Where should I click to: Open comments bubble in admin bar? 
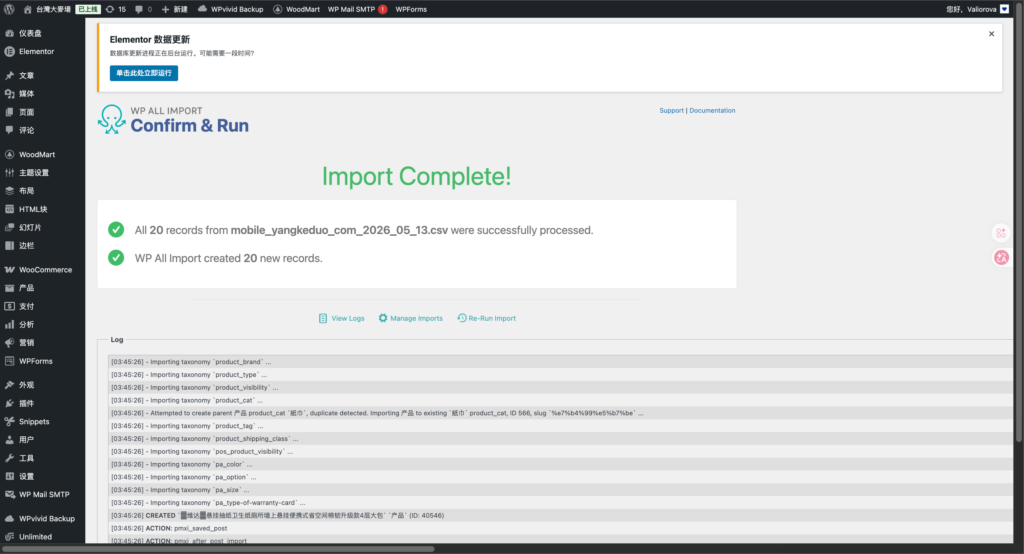143,9
